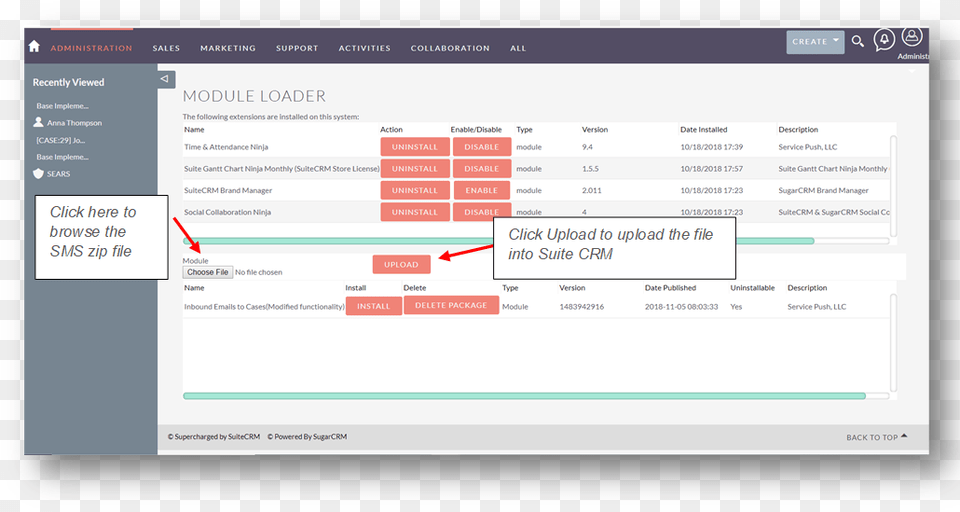Image resolution: width=960 pixels, height=512 pixels.
Task: Click Choose File to browse module zip
Action: pyautogui.click(x=208, y=272)
